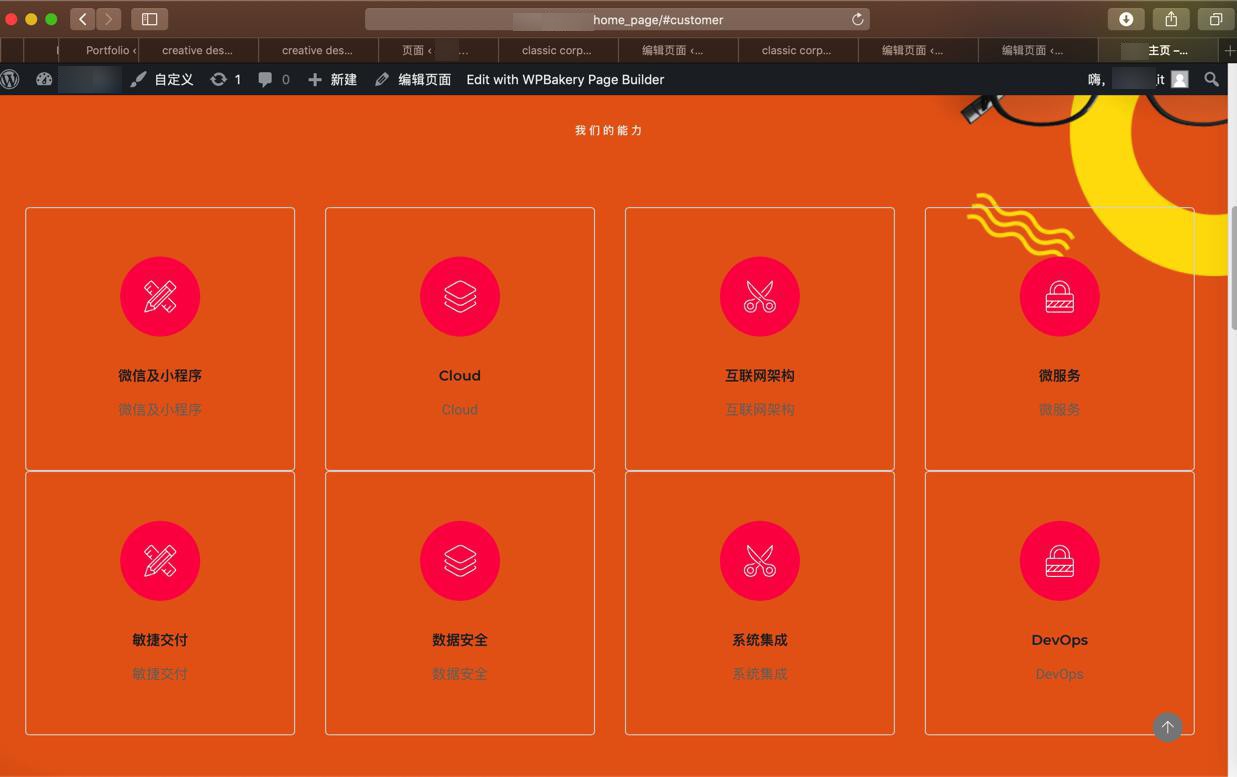This screenshot has width=1237, height=777.
Task: Click the 我们的能力 section title
Action: click(x=609, y=130)
